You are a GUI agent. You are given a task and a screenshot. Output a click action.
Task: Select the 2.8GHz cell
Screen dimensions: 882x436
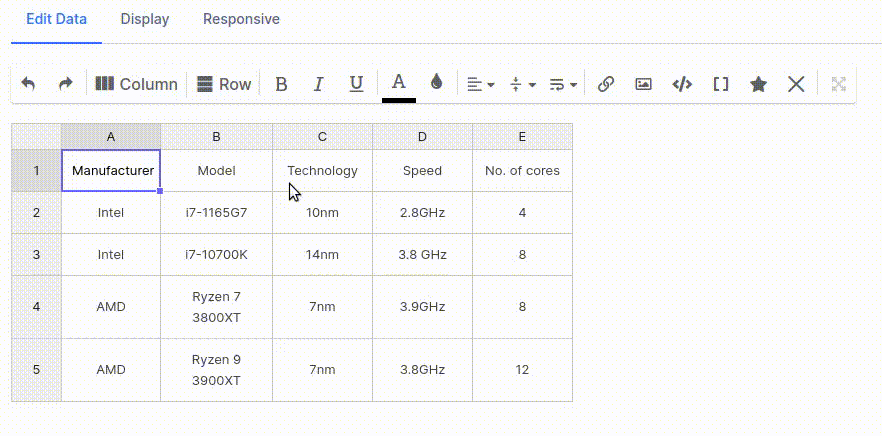(422, 213)
